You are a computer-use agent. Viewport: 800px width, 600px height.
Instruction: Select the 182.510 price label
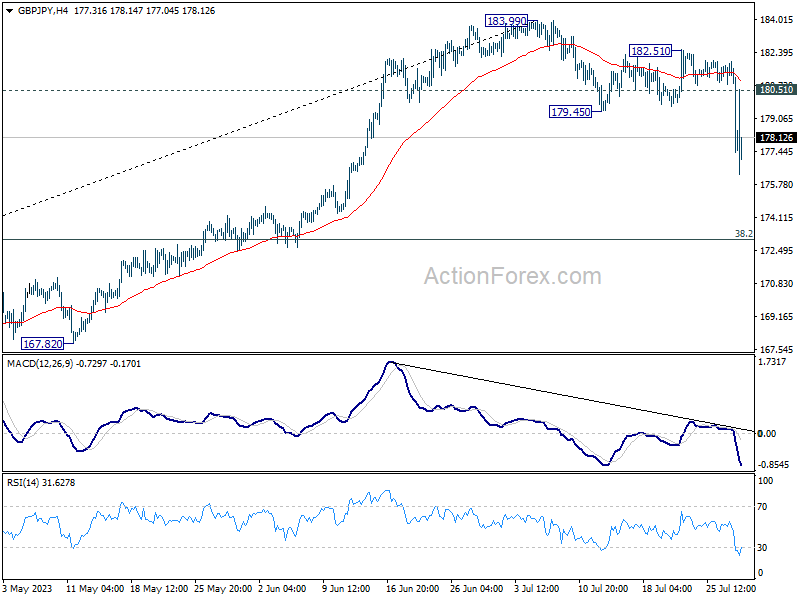pyautogui.click(x=651, y=51)
